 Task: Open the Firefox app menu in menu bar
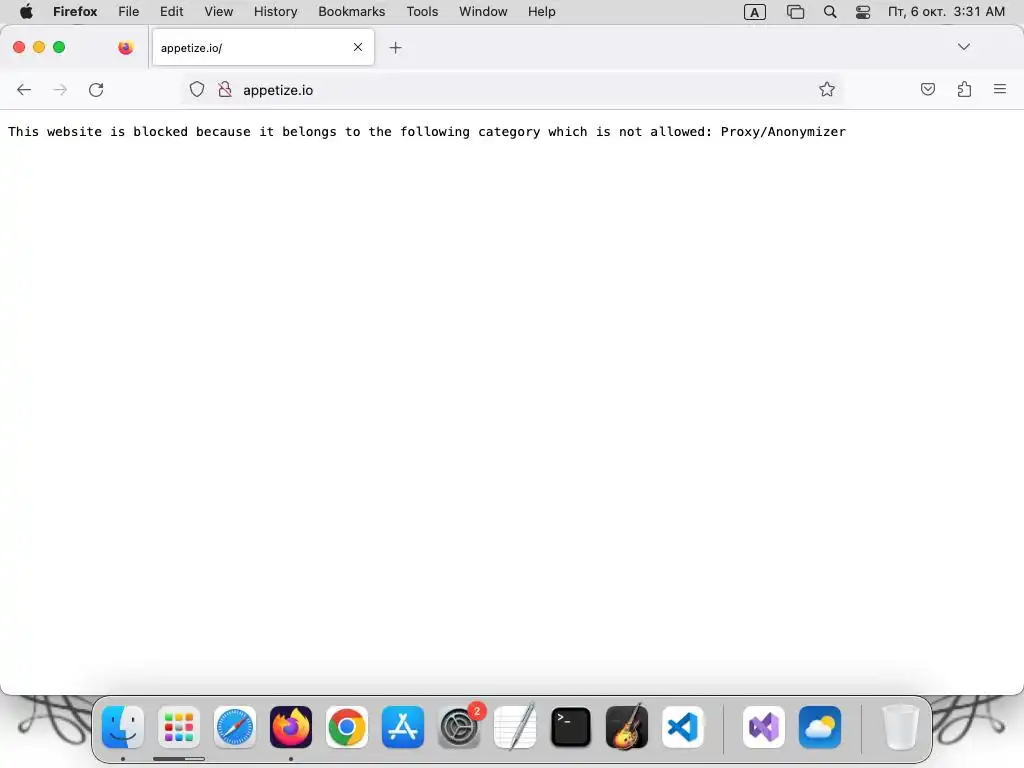click(75, 12)
